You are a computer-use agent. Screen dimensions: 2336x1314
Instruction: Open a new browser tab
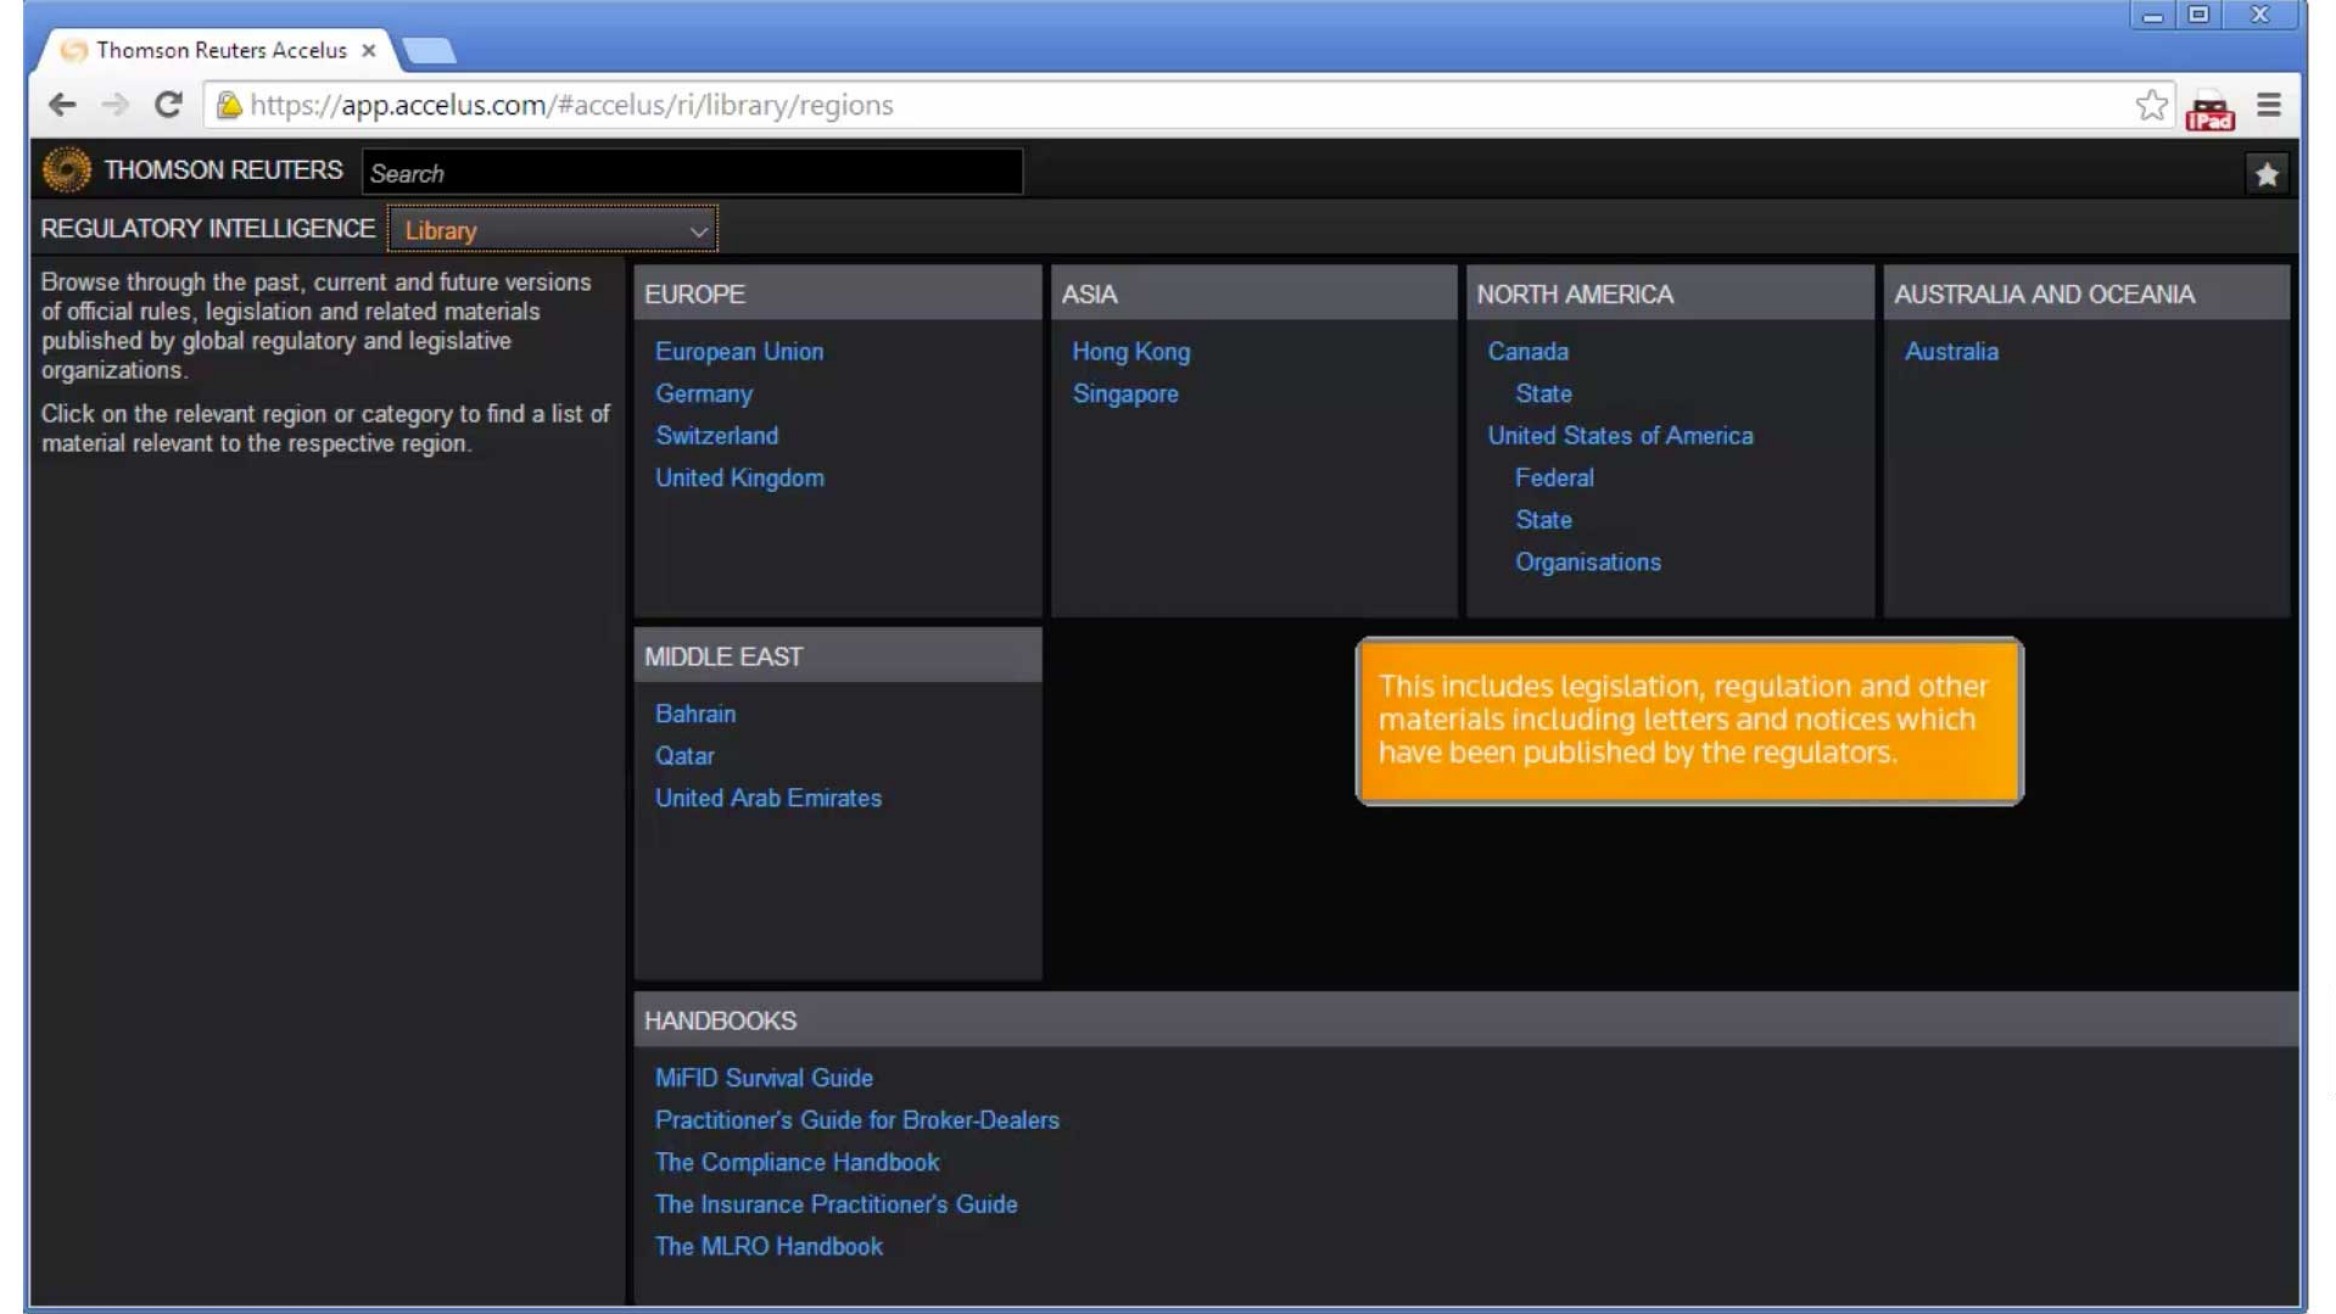click(x=430, y=50)
